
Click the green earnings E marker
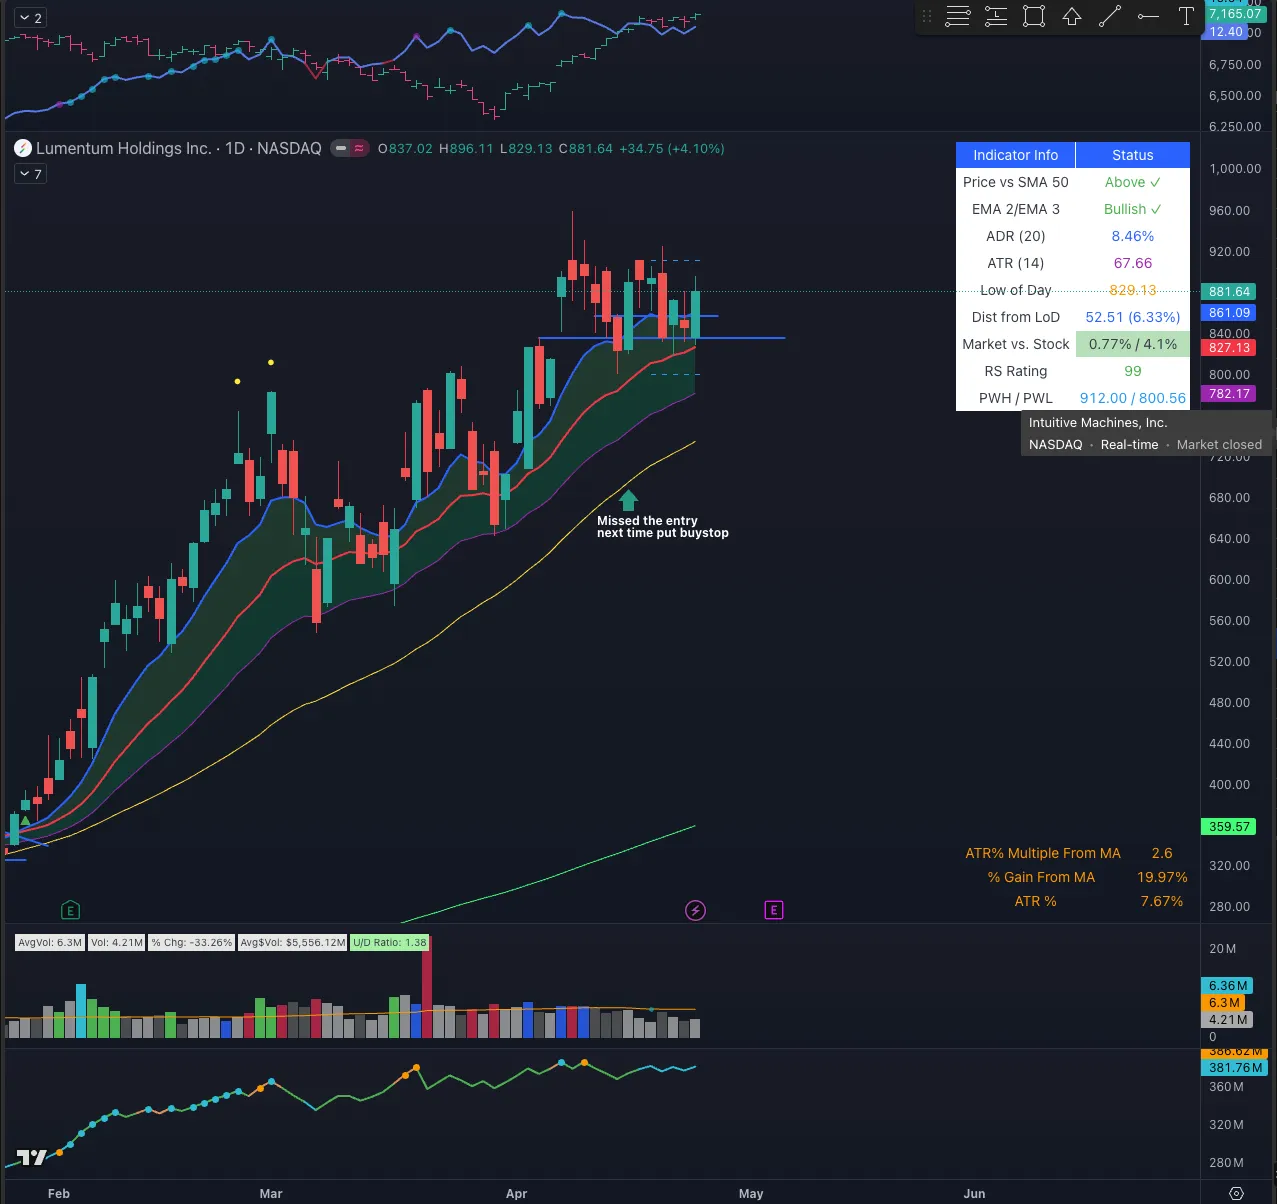[x=70, y=910]
